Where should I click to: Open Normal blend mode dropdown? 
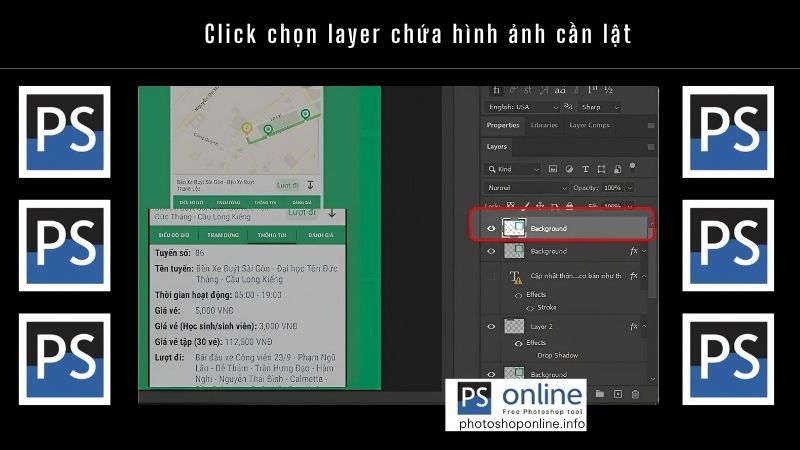[527, 188]
